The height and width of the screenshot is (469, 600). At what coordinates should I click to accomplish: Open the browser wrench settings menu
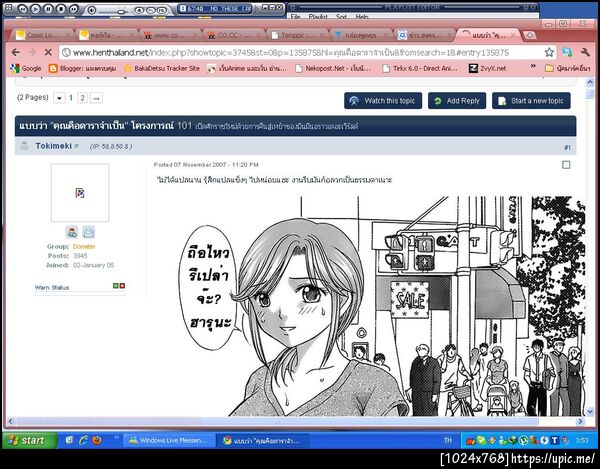[585, 52]
